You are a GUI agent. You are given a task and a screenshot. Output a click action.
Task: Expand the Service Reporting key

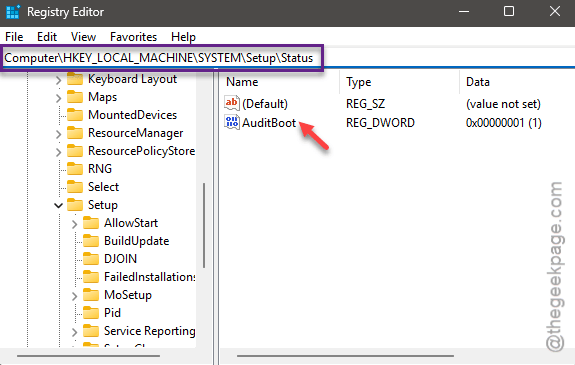[x=74, y=332]
